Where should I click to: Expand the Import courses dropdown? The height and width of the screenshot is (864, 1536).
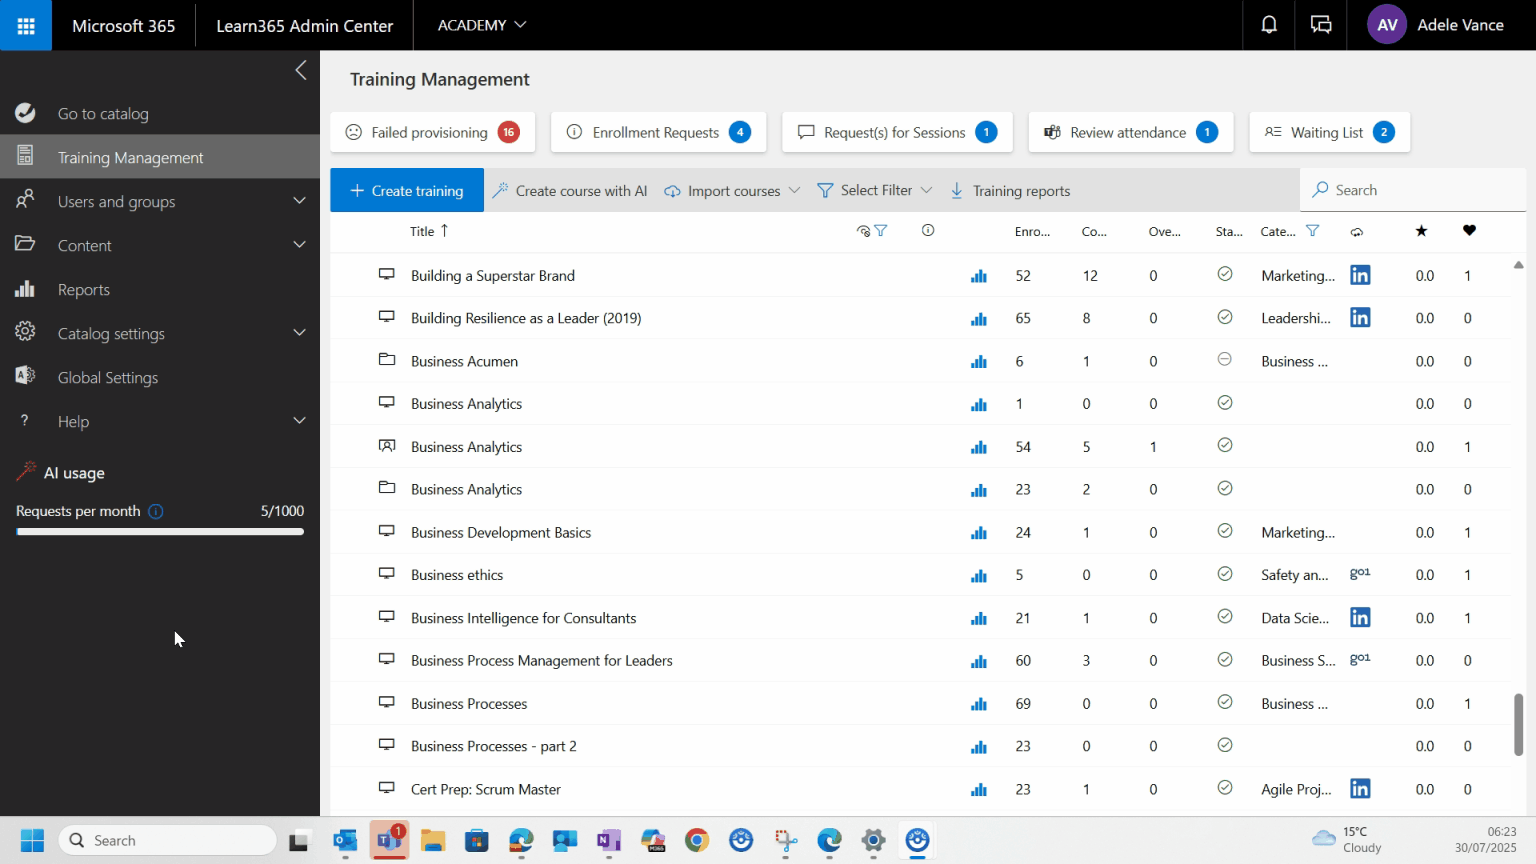(733, 190)
